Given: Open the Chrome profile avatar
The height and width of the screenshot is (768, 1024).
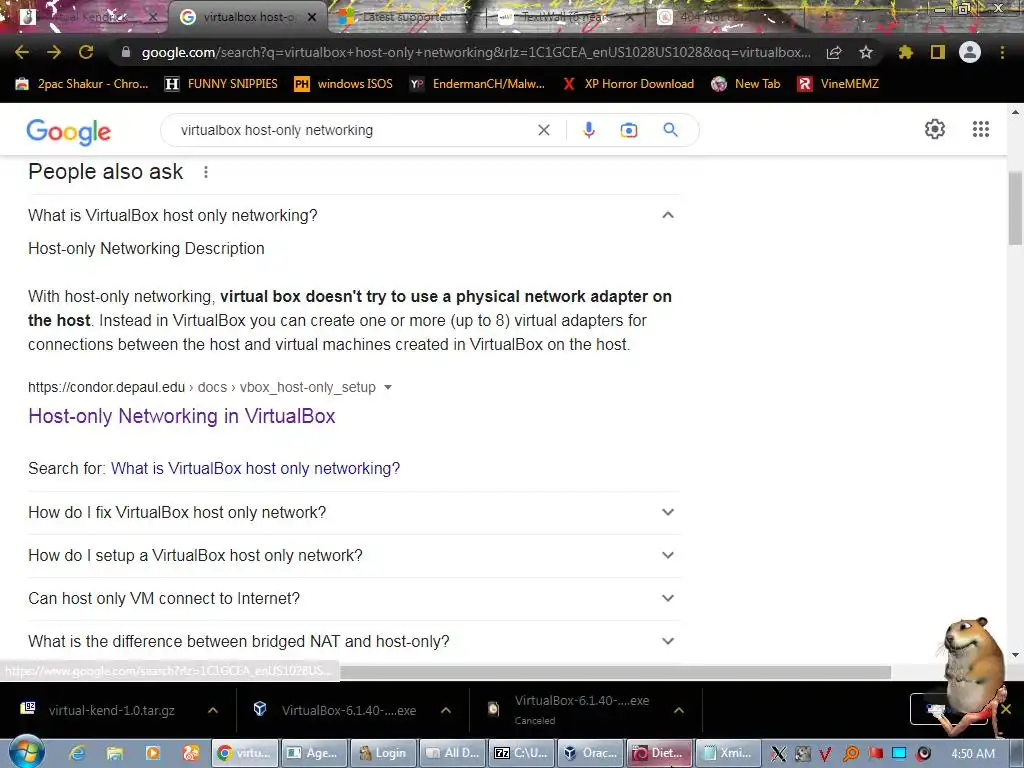Looking at the screenshot, I should (970, 52).
